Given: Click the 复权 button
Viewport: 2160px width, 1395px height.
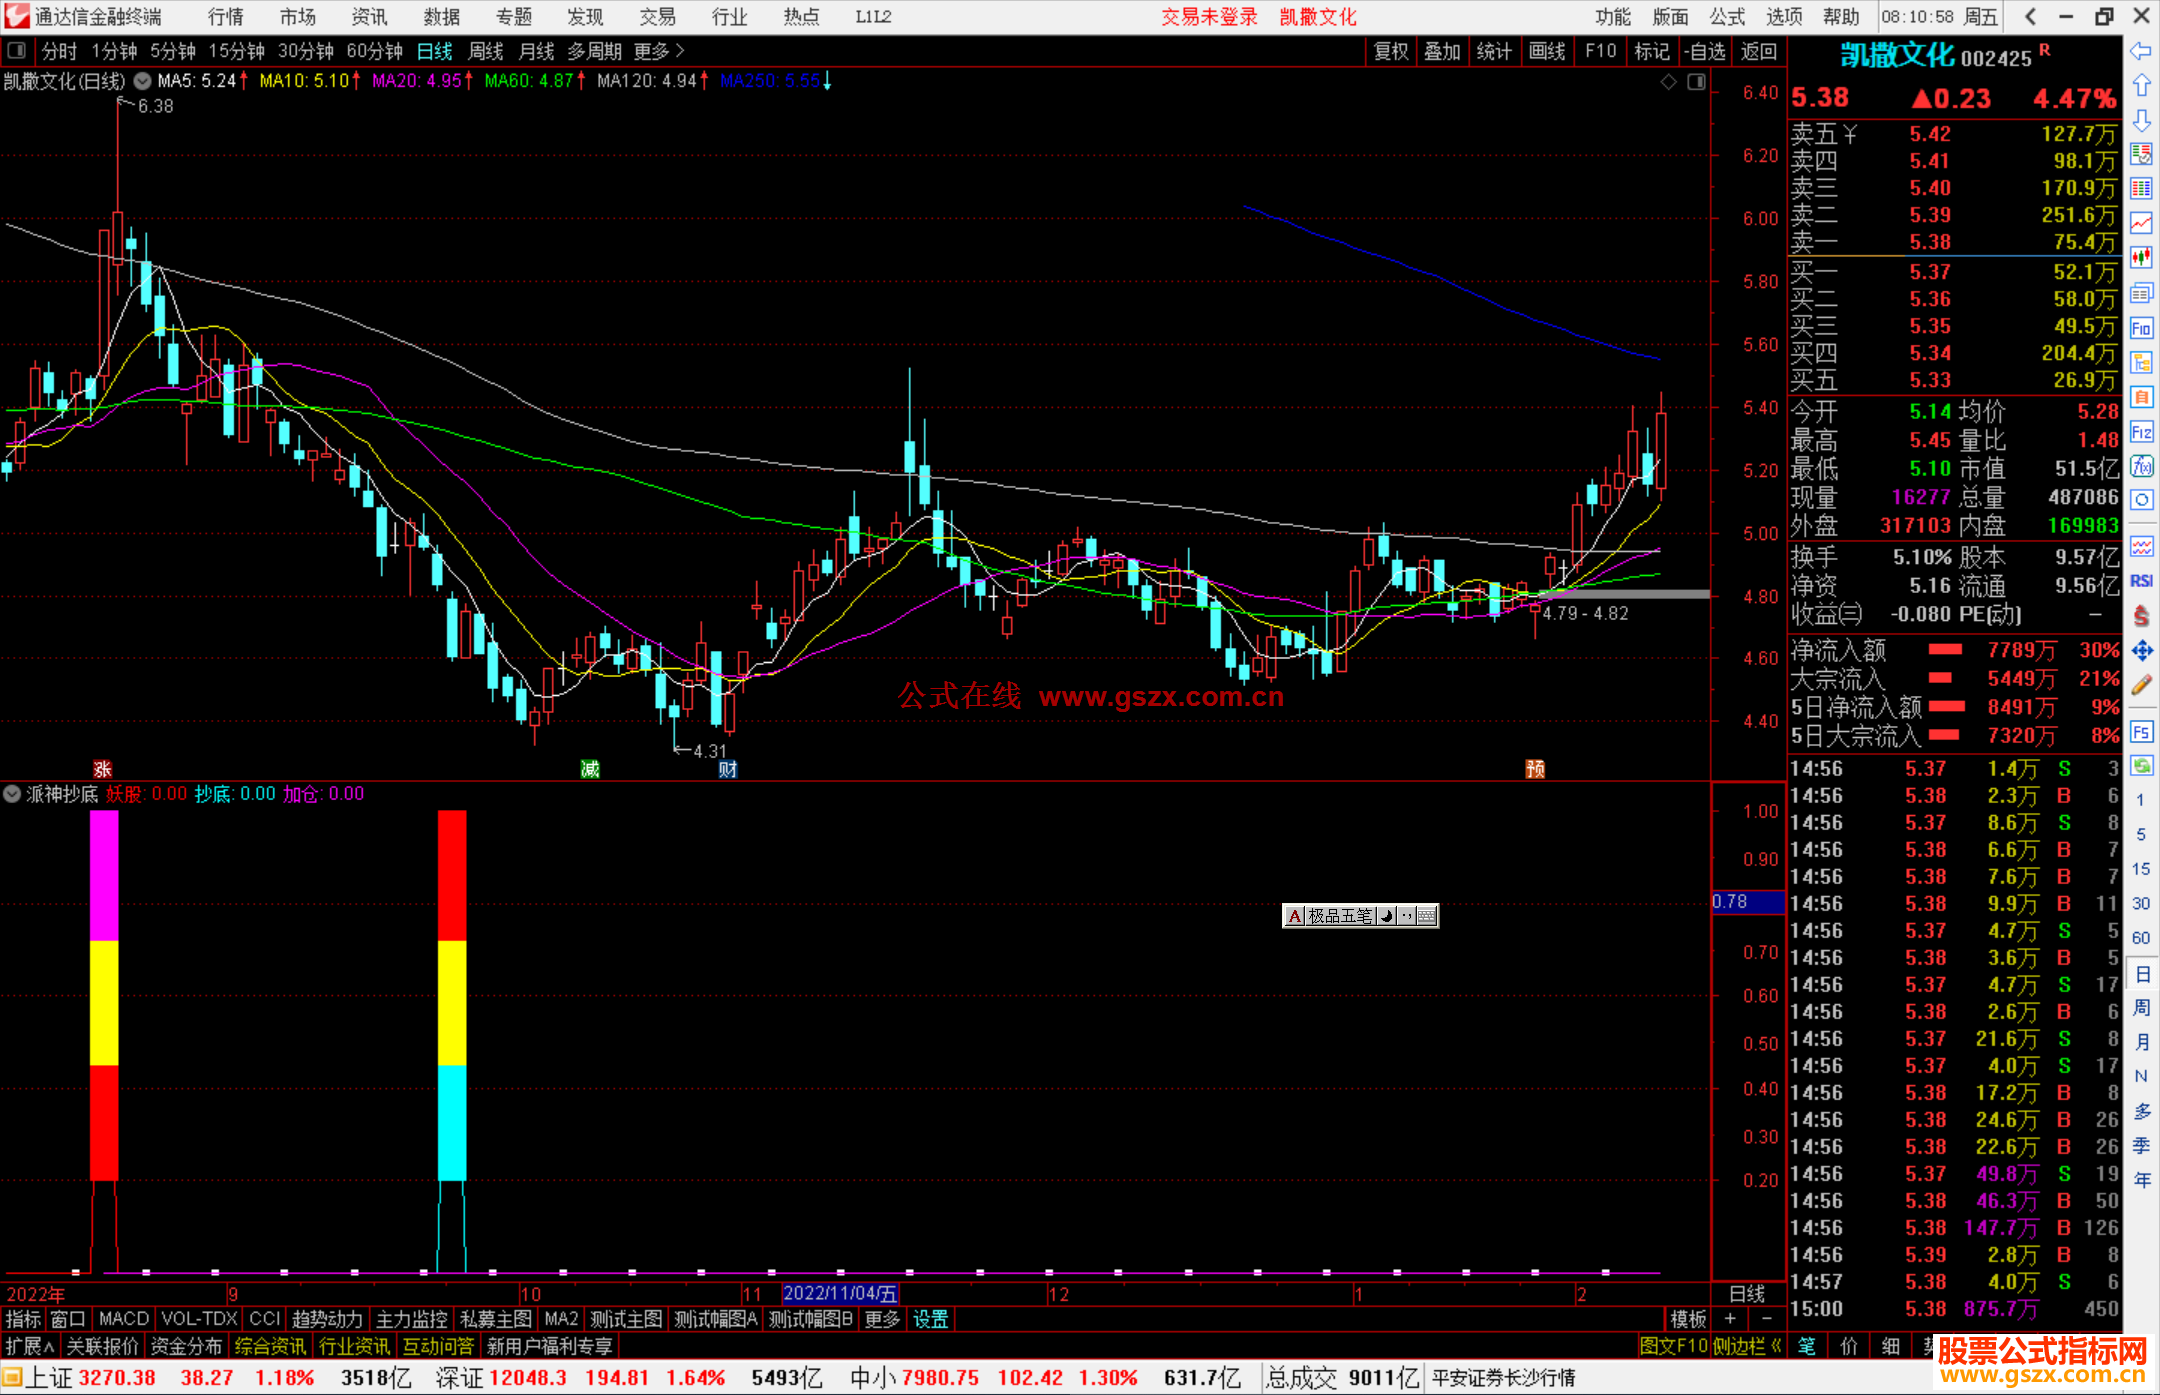Looking at the screenshot, I should coord(1390,51).
